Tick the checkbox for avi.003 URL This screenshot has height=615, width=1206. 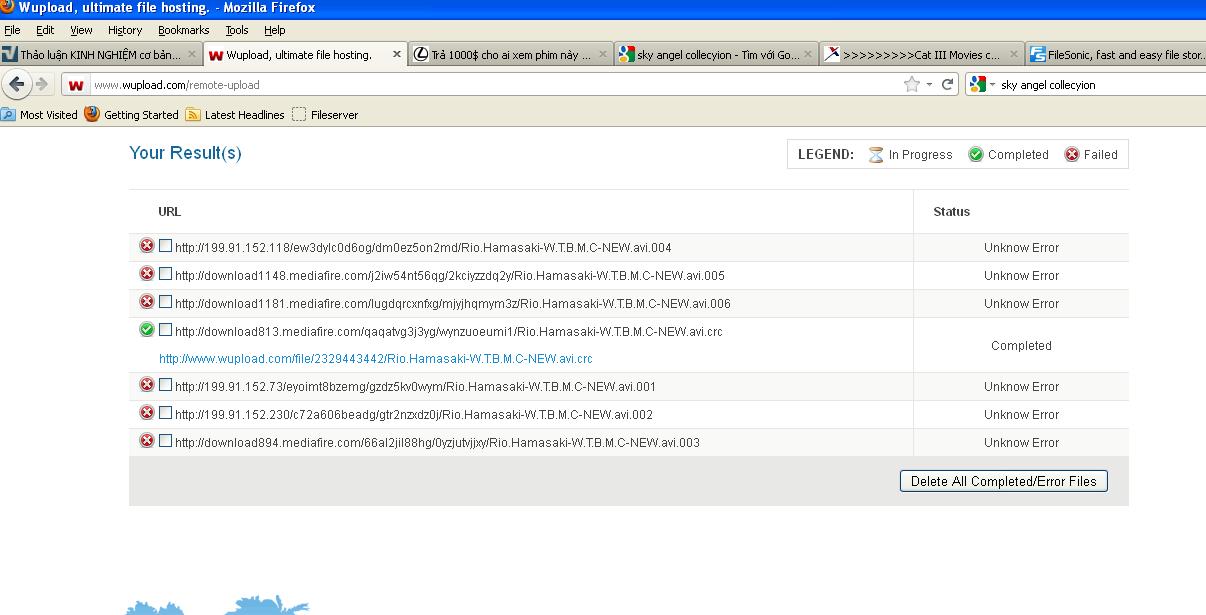[165, 440]
